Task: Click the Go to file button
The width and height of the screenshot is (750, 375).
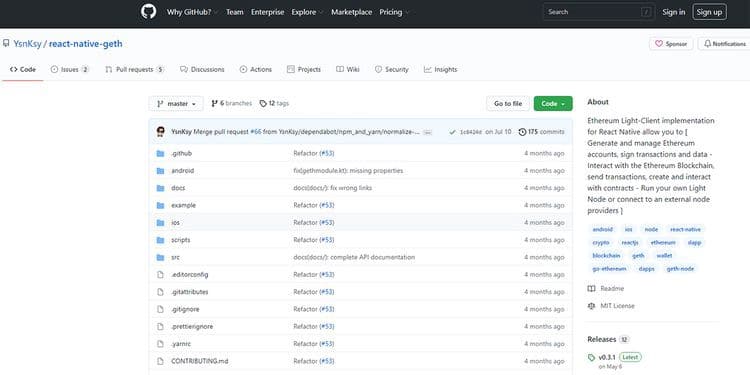Action: tap(508, 103)
